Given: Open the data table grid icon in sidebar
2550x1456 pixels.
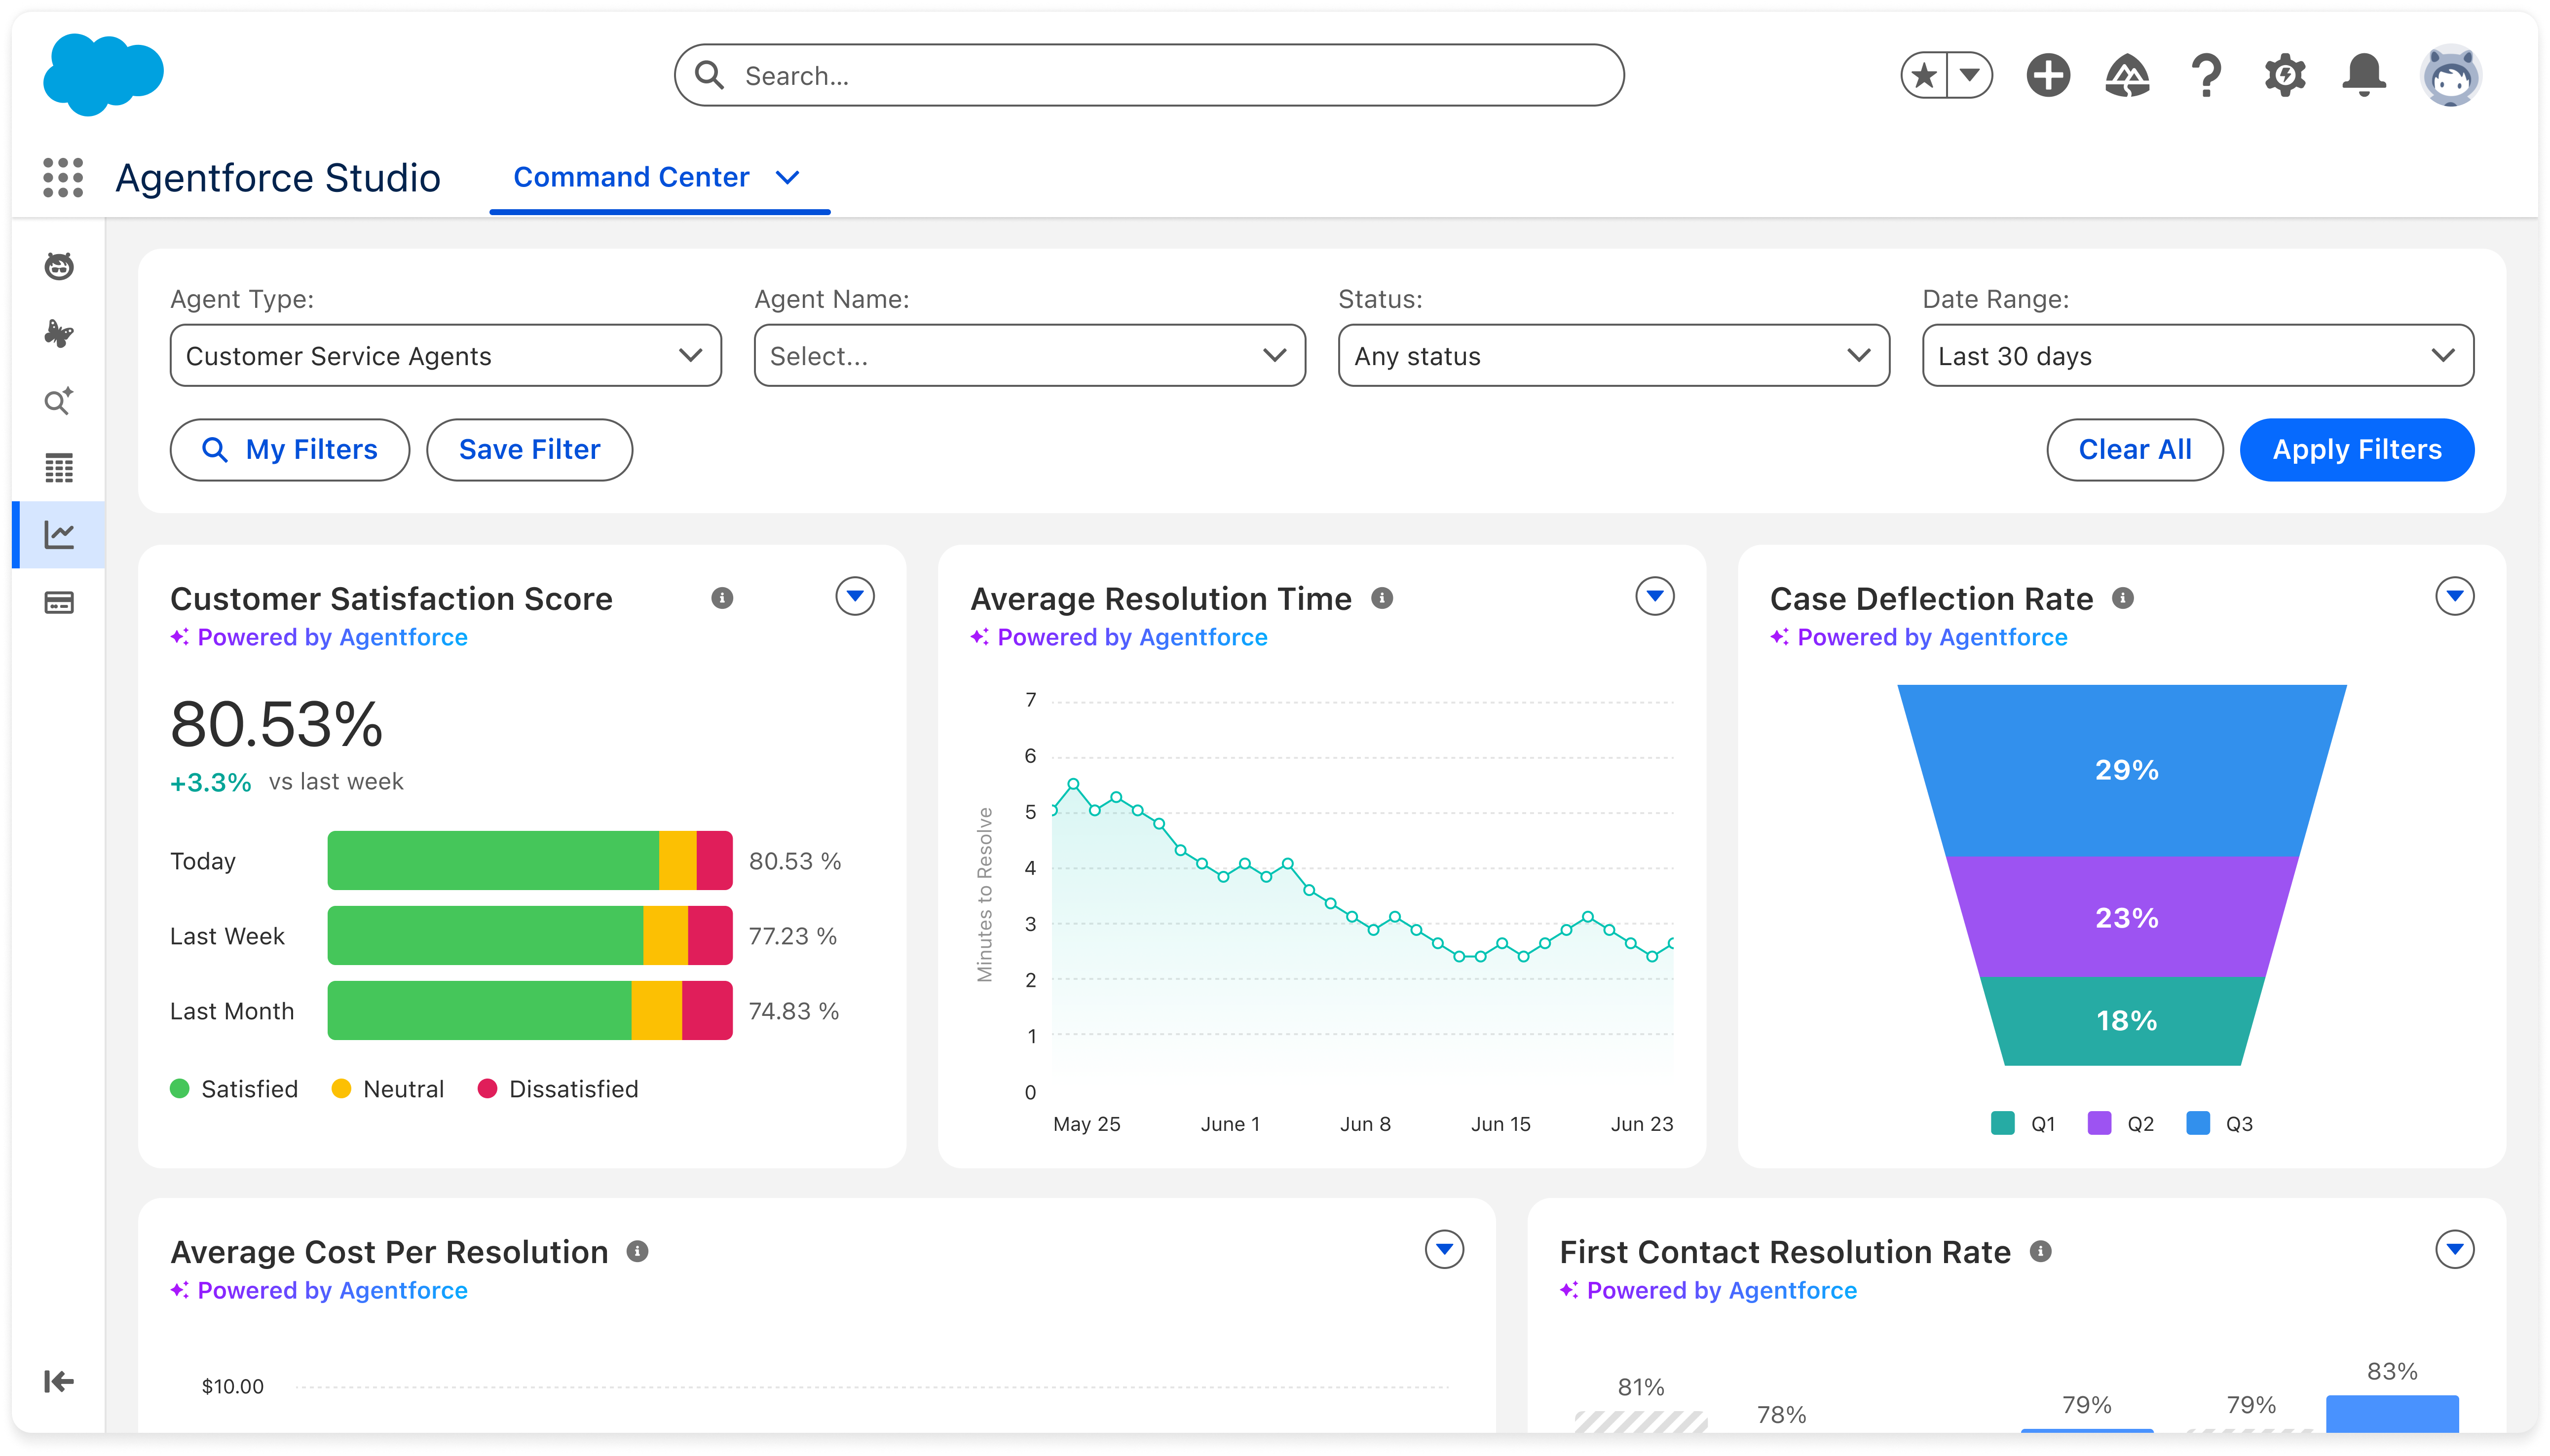Looking at the screenshot, I should point(59,468).
